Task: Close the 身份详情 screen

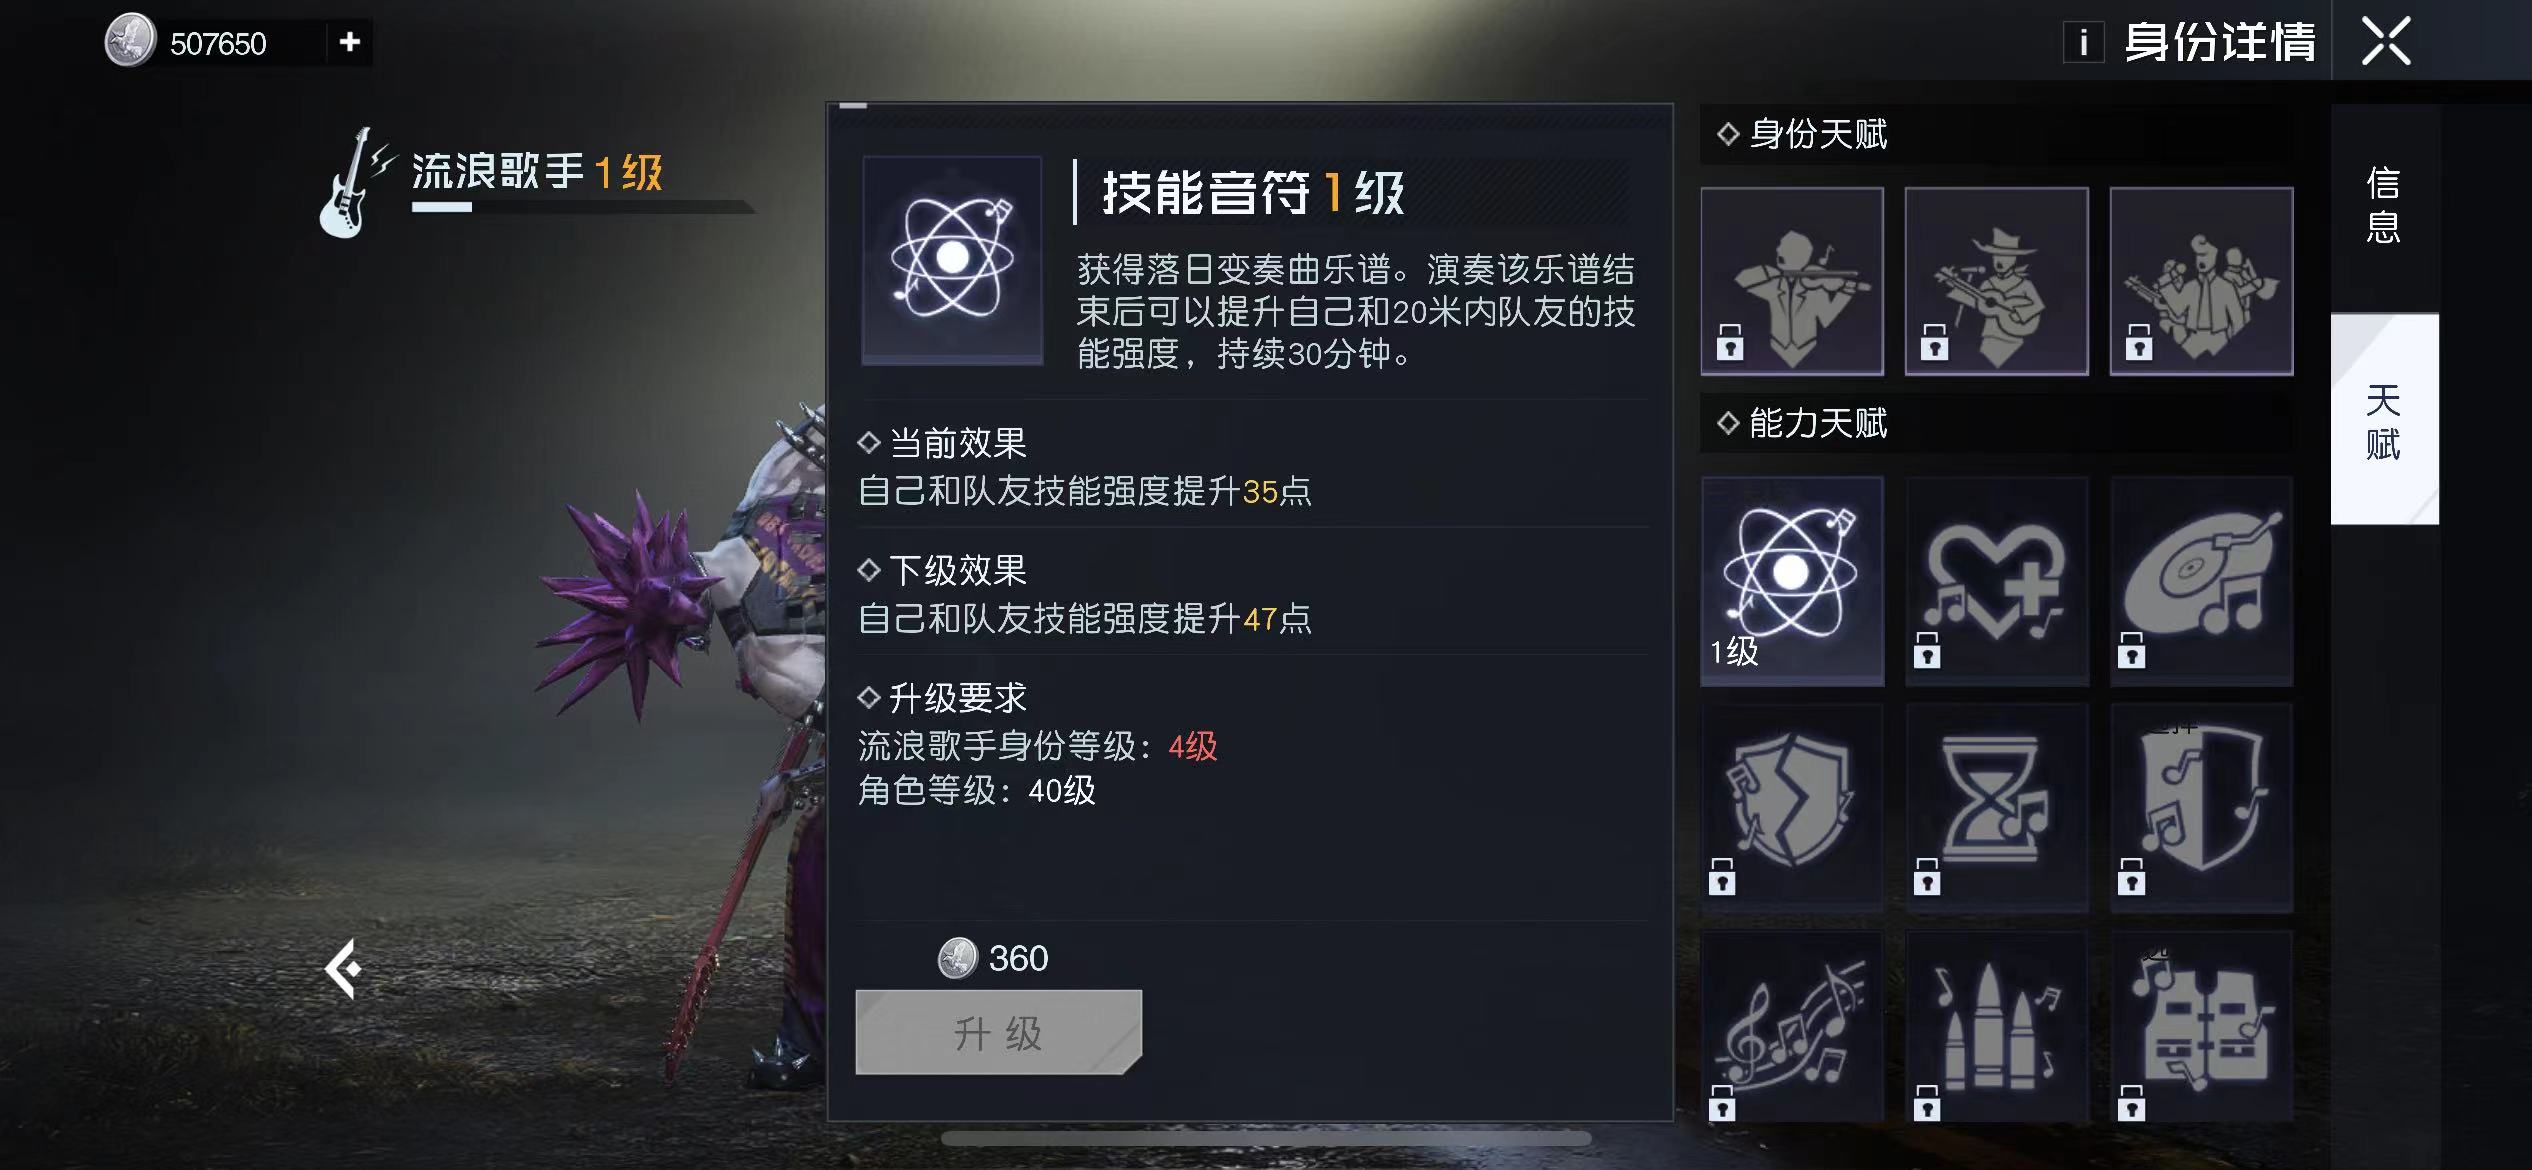Action: pos(2386,42)
